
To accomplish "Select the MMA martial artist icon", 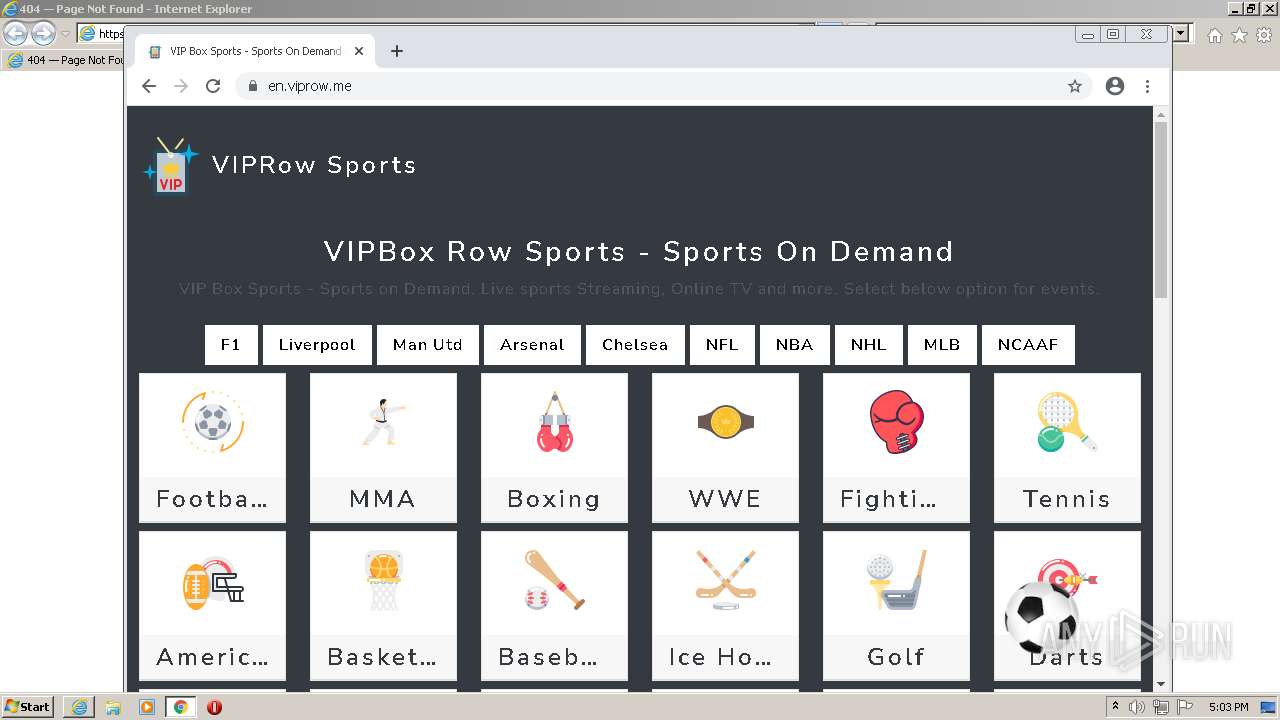I will click(383, 422).
